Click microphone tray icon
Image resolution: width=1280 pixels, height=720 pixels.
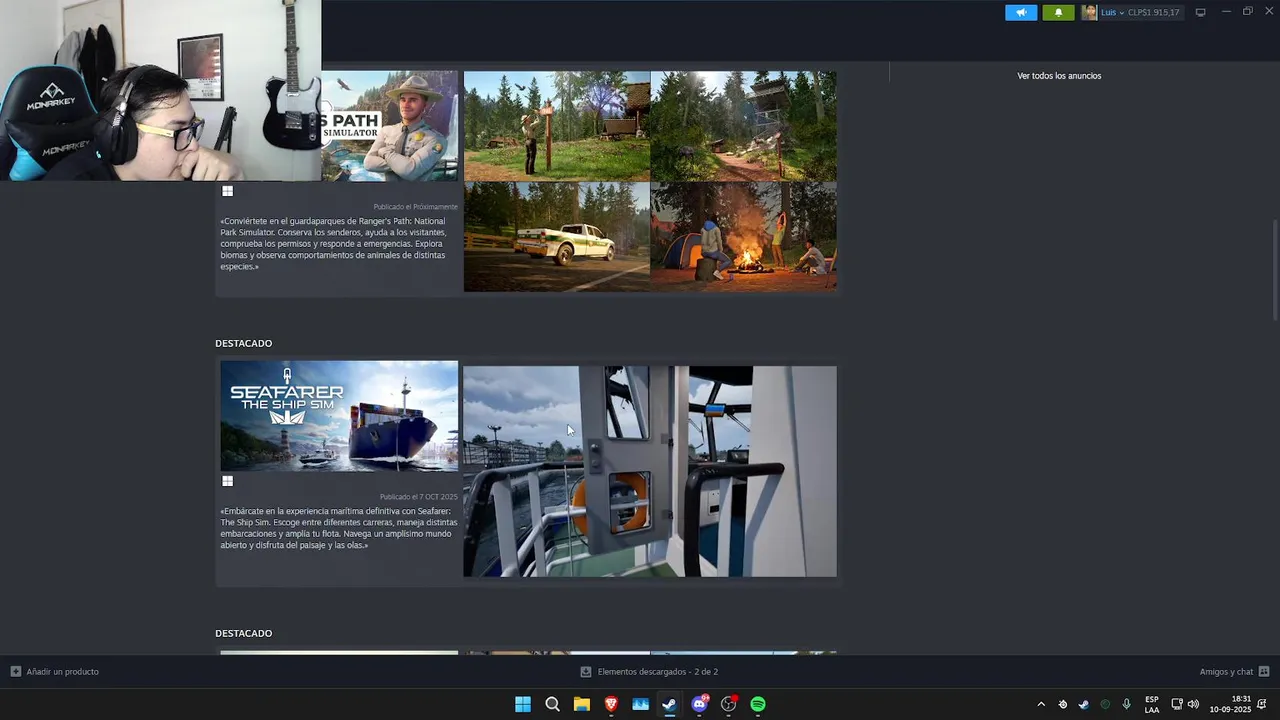[x=1126, y=704]
